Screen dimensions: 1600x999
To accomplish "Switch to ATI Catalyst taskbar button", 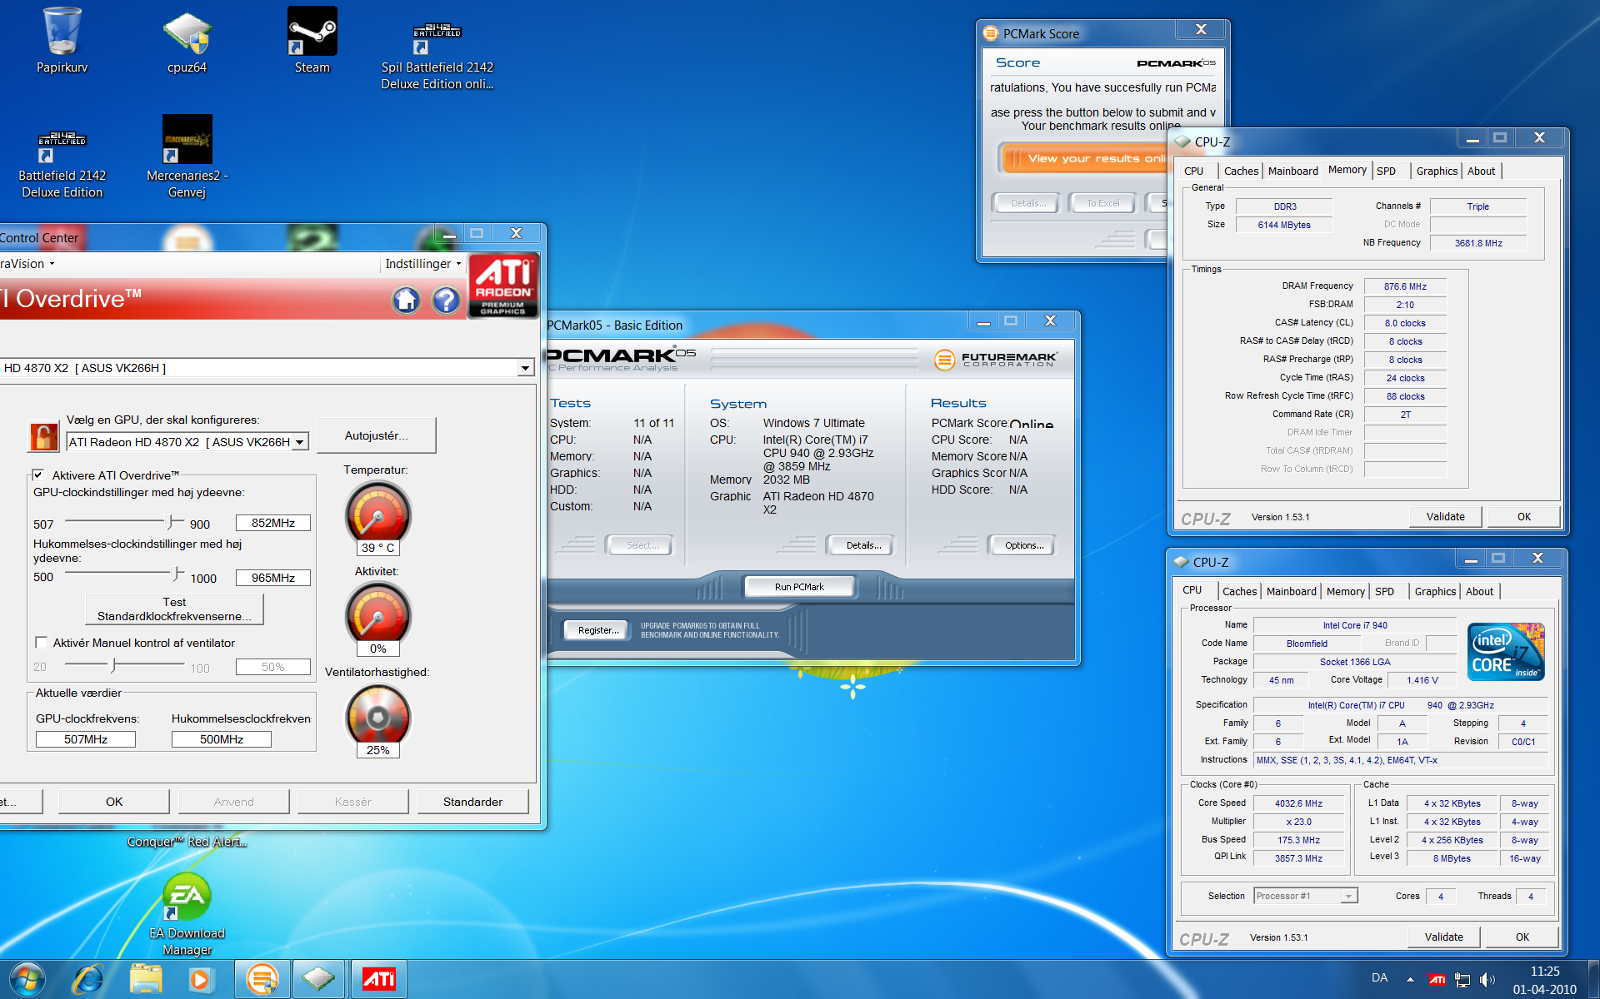I will click(378, 979).
